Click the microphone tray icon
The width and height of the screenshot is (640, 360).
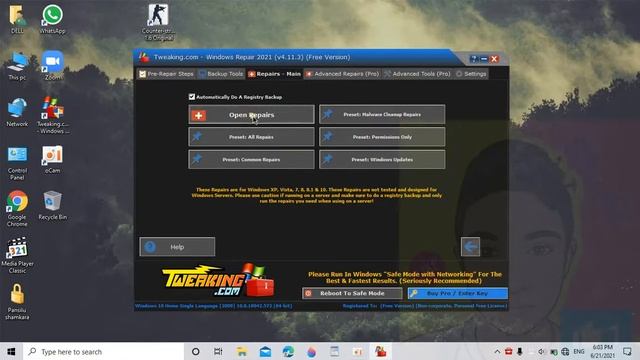tap(520, 351)
